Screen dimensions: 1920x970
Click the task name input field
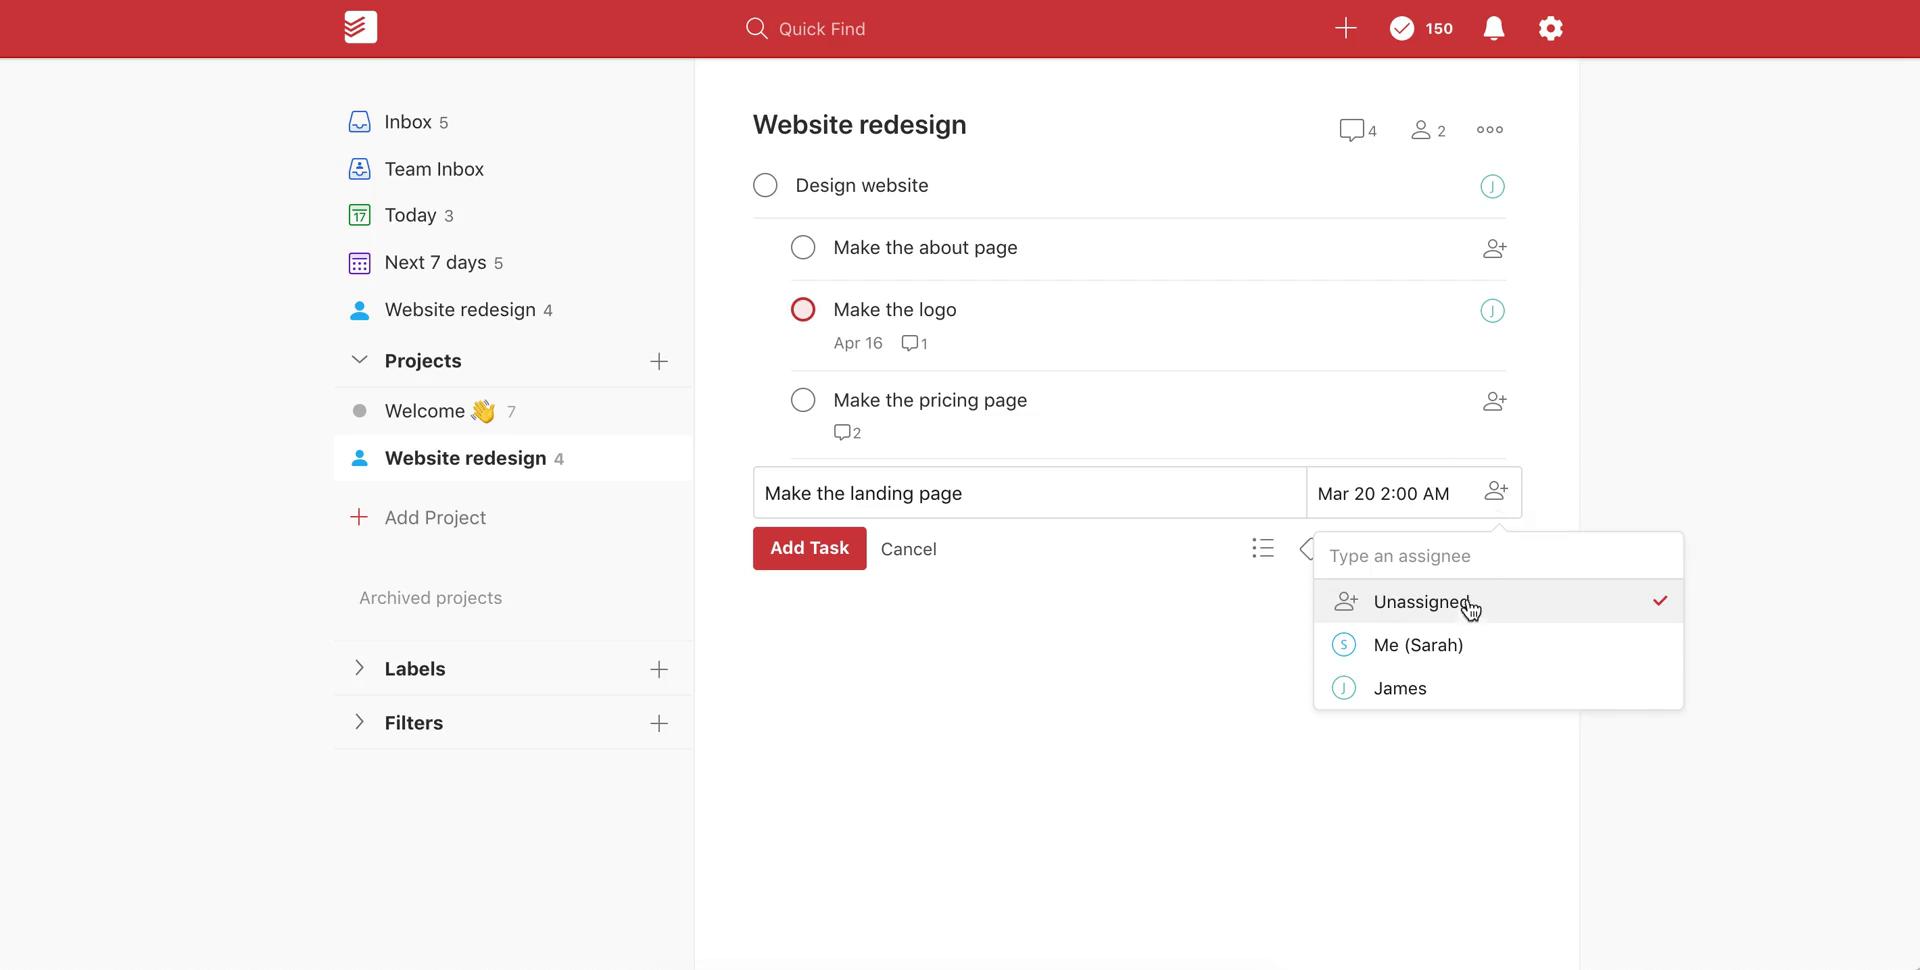click(1030, 493)
